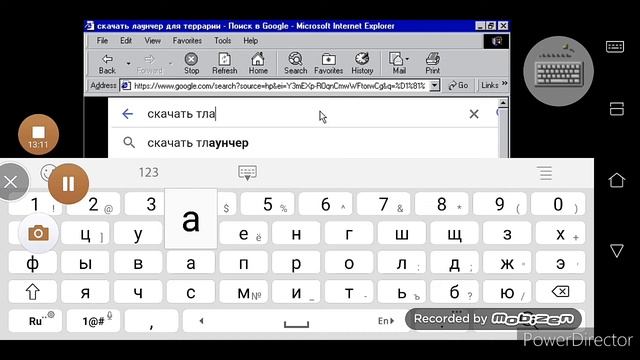Click the Search toolbar icon
Image resolution: width=640 pixels, height=360 pixels.
click(x=296, y=64)
